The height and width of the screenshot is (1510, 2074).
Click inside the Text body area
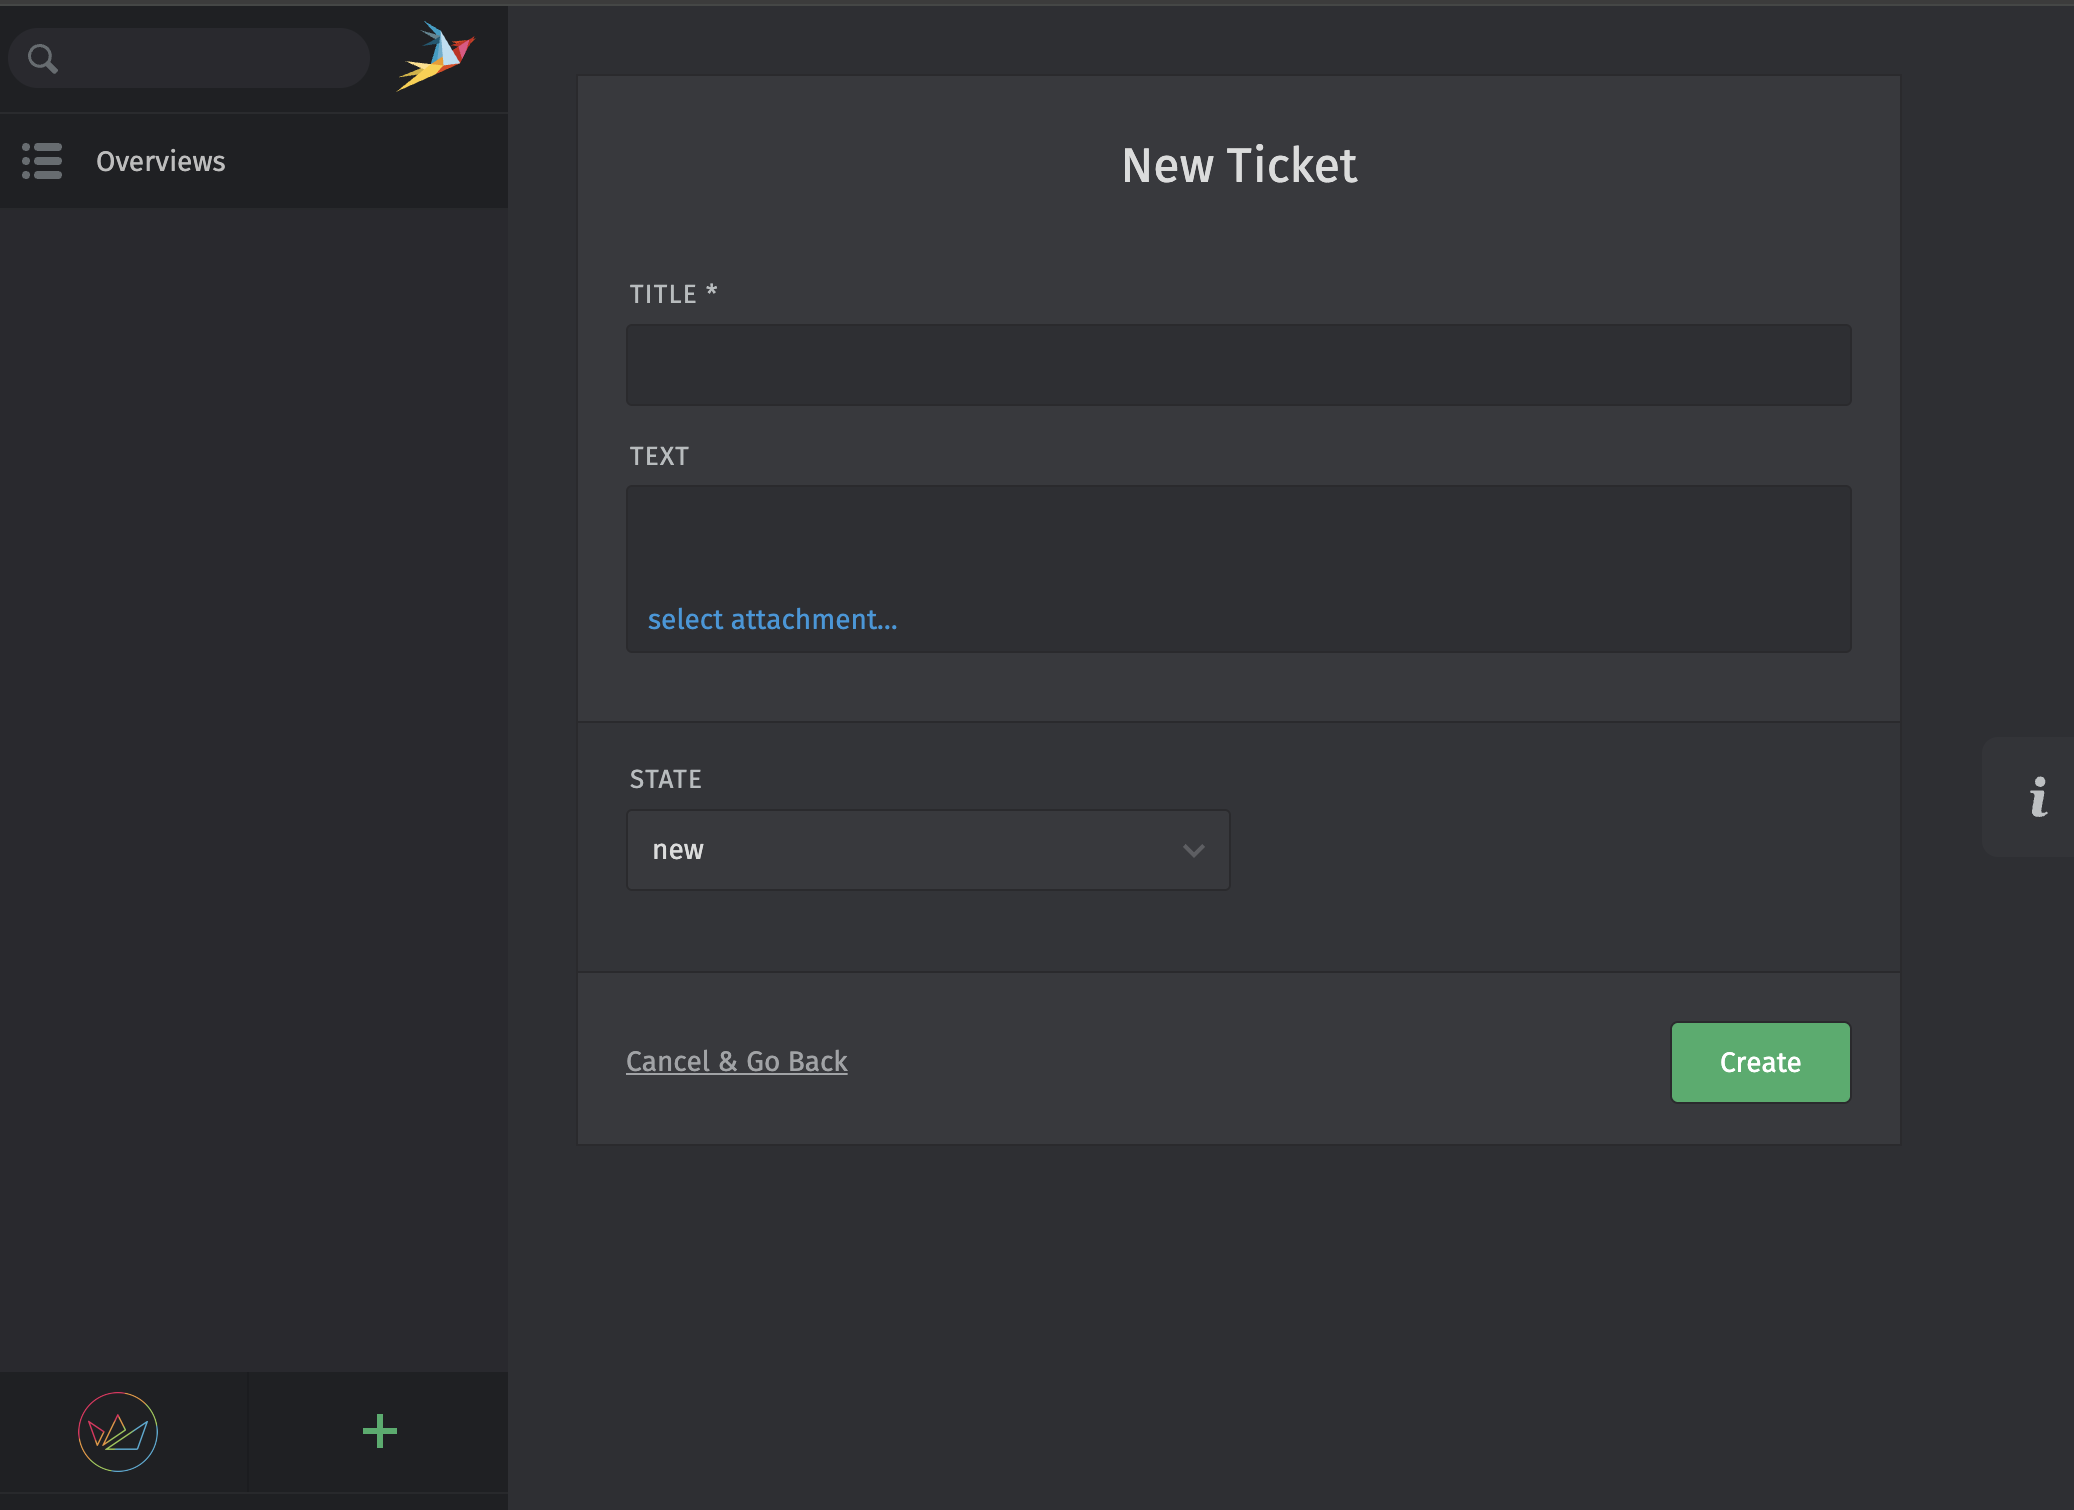(1238, 540)
